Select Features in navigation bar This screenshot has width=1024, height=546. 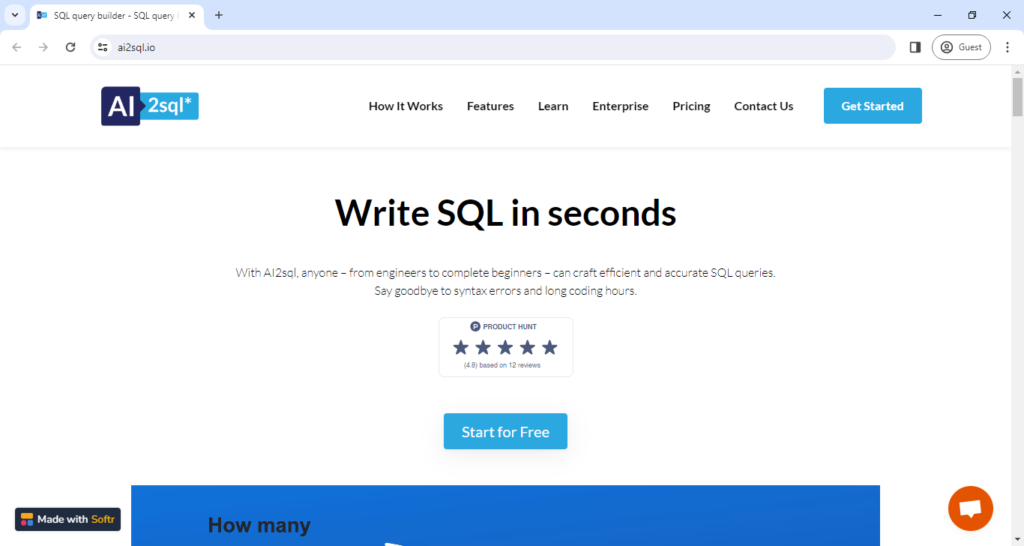(490, 106)
